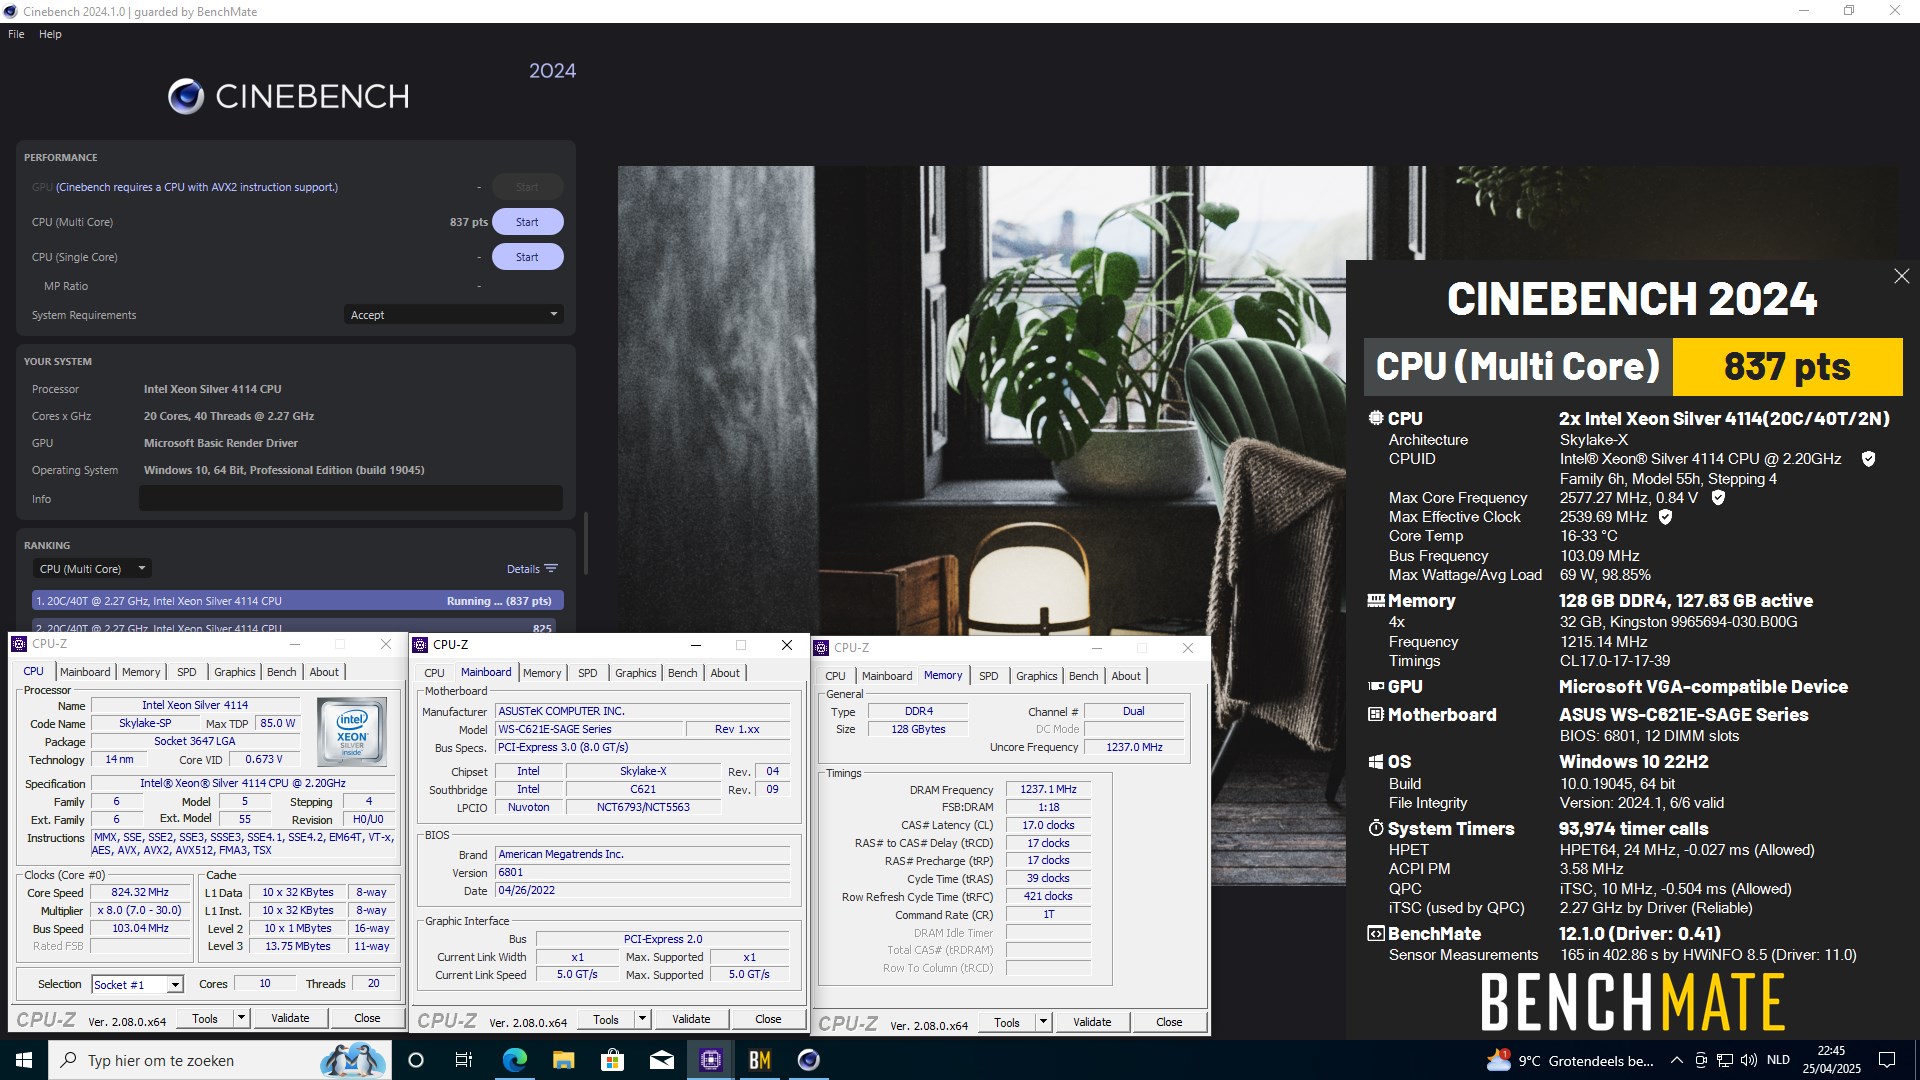Click the BIOS Version value 6801
Screen dimensions: 1920x1080
click(642, 873)
